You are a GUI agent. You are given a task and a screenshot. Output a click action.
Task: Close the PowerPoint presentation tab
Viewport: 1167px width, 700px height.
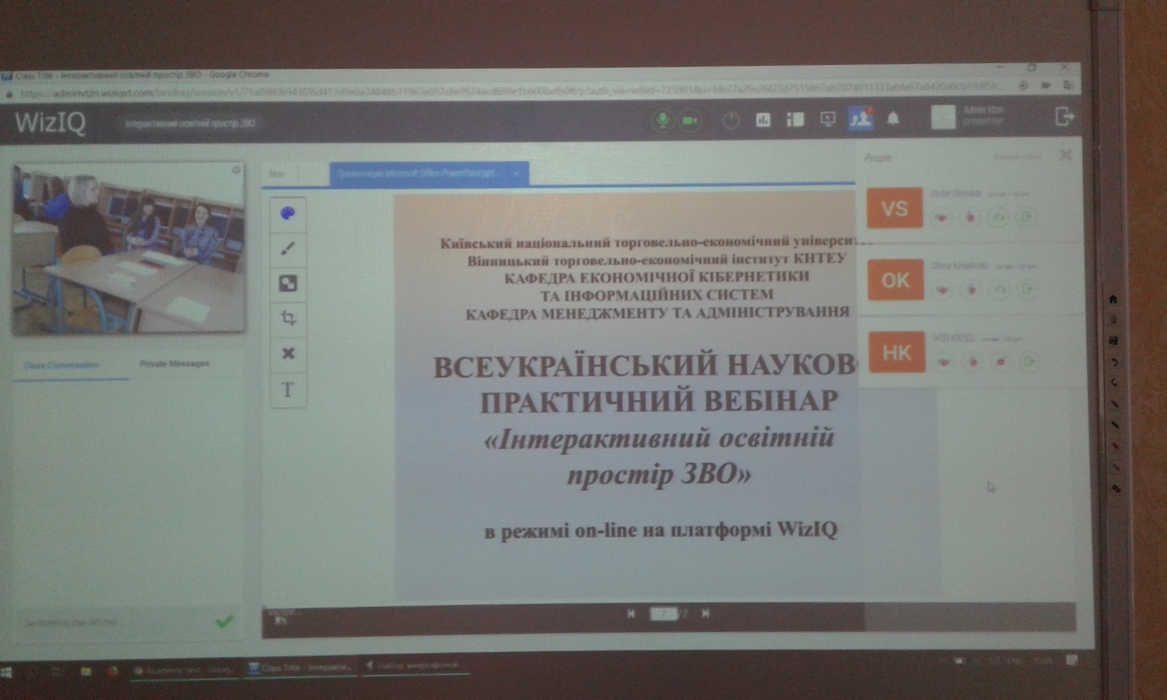click(516, 174)
